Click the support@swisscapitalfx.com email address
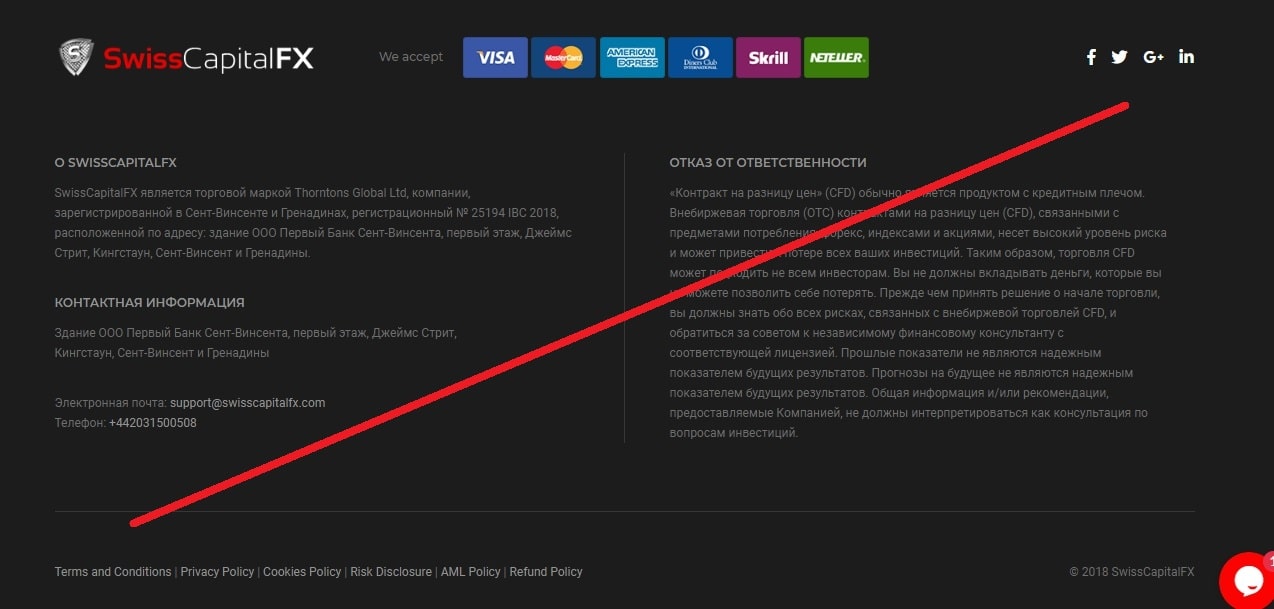Viewport: 1274px width, 609px height. click(247, 403)
